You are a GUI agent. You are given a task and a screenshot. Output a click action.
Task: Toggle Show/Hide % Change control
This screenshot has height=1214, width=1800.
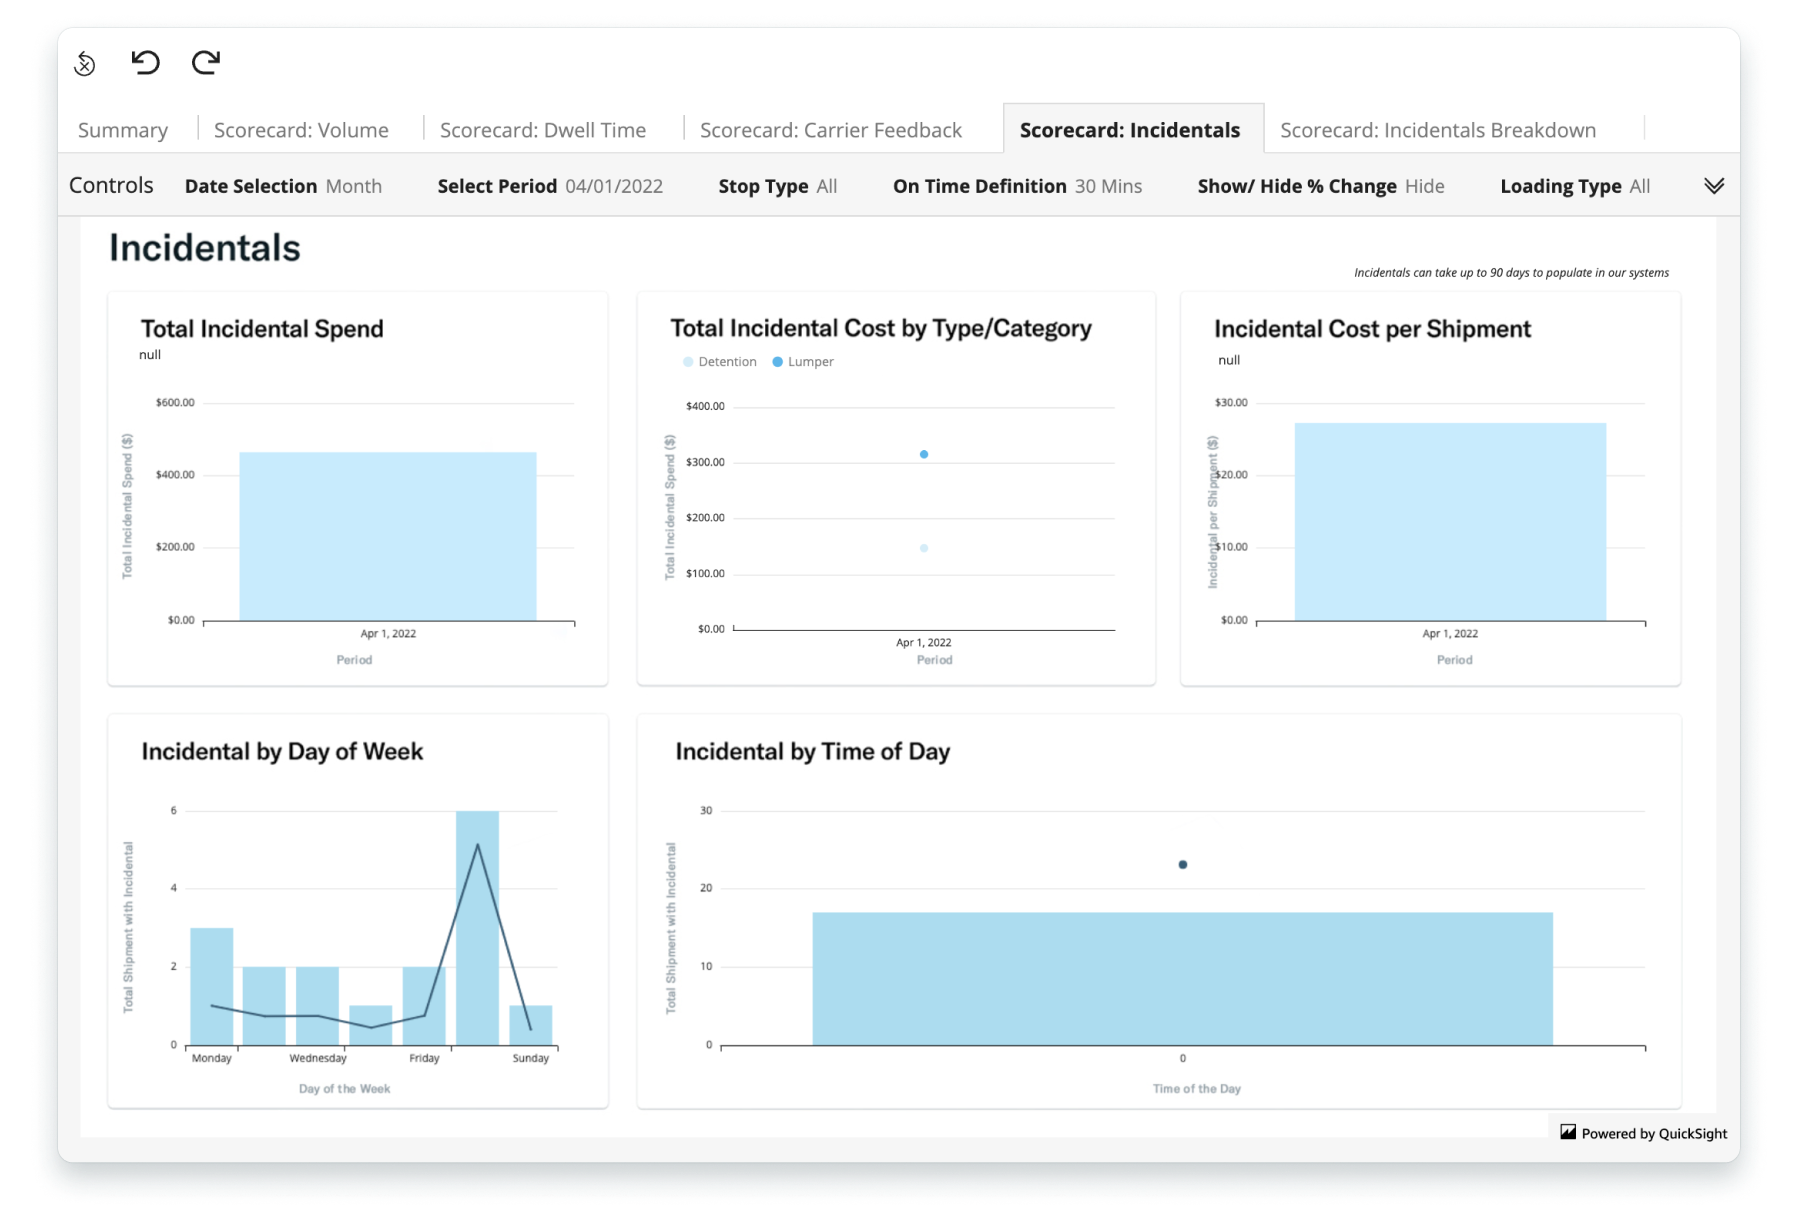tap(1320, 186)
